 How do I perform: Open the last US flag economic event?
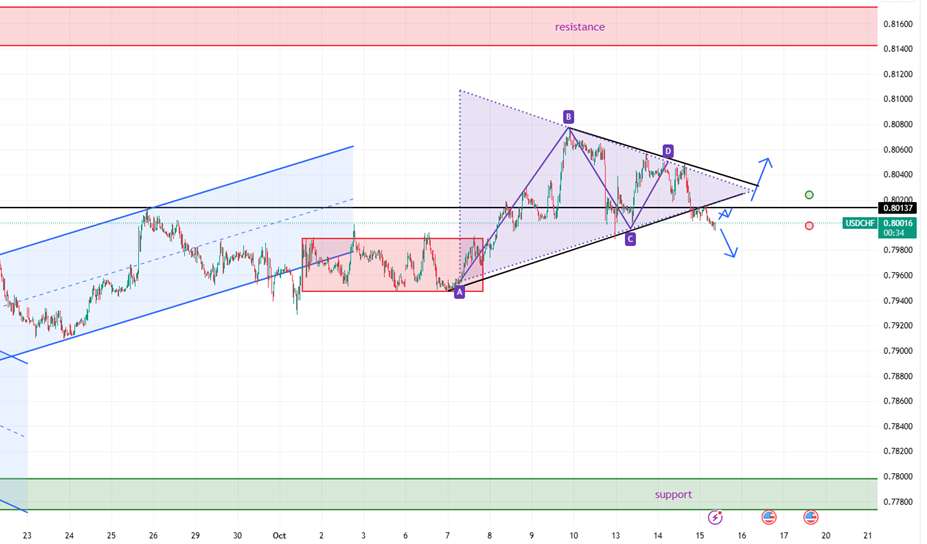pyautogui.click(x=811, y=517)
